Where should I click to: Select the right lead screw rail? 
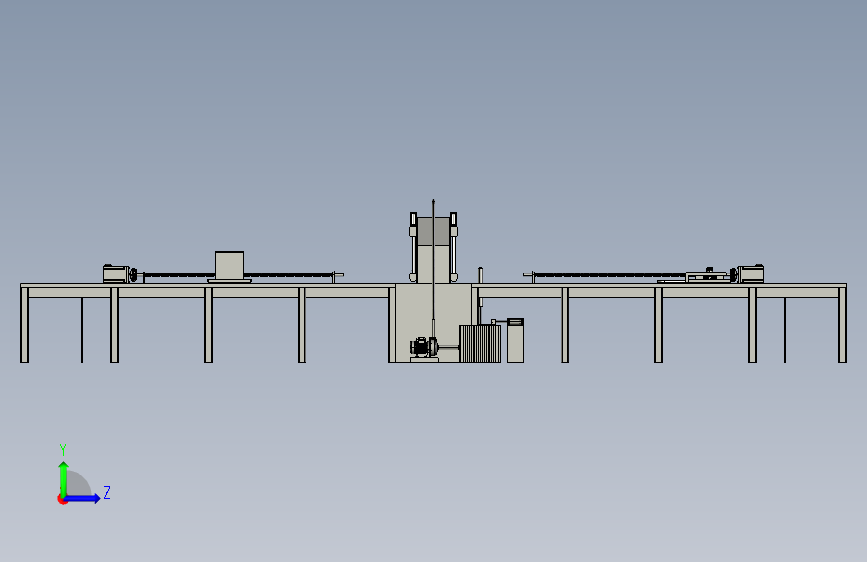[610, 274]
